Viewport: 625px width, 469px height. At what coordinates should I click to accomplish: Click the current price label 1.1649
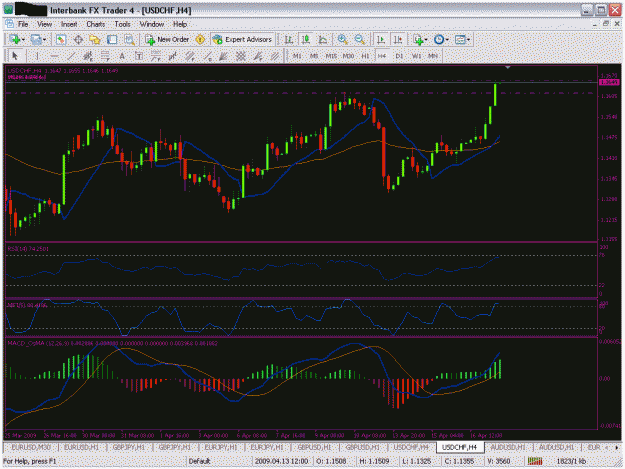click(609, 82)
